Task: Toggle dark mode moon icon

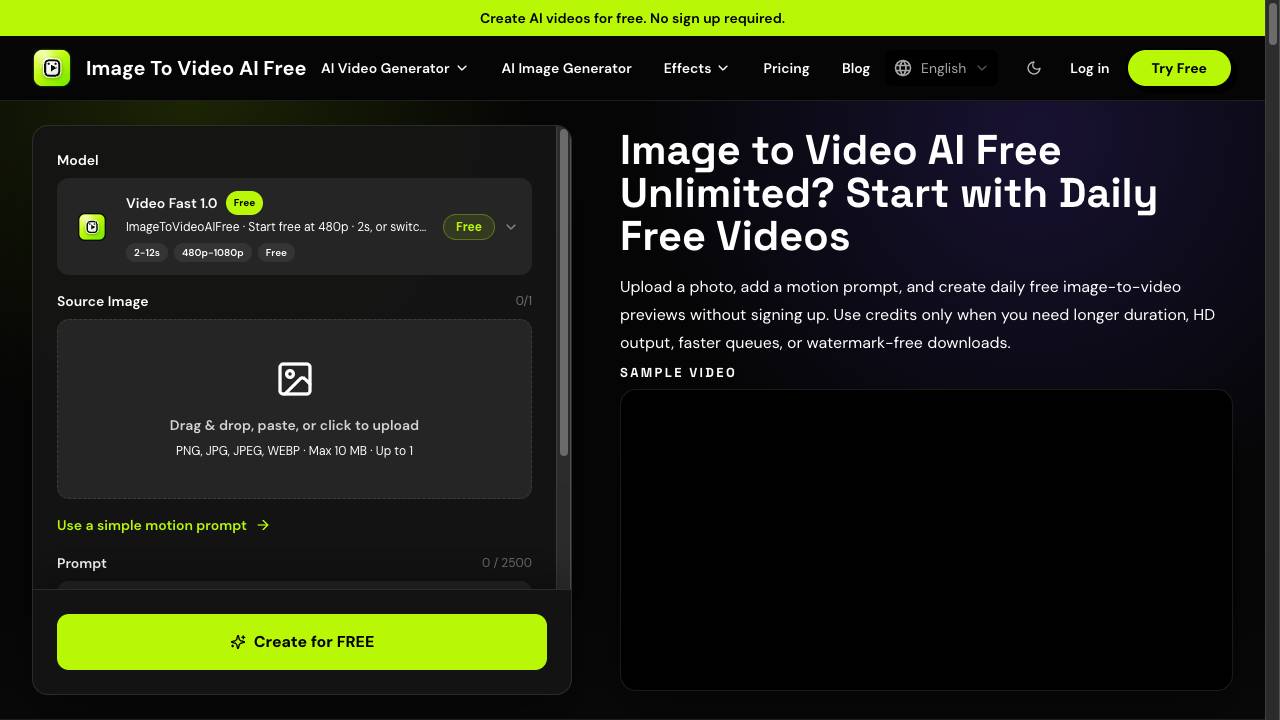Action: (x=1034, y=68)
